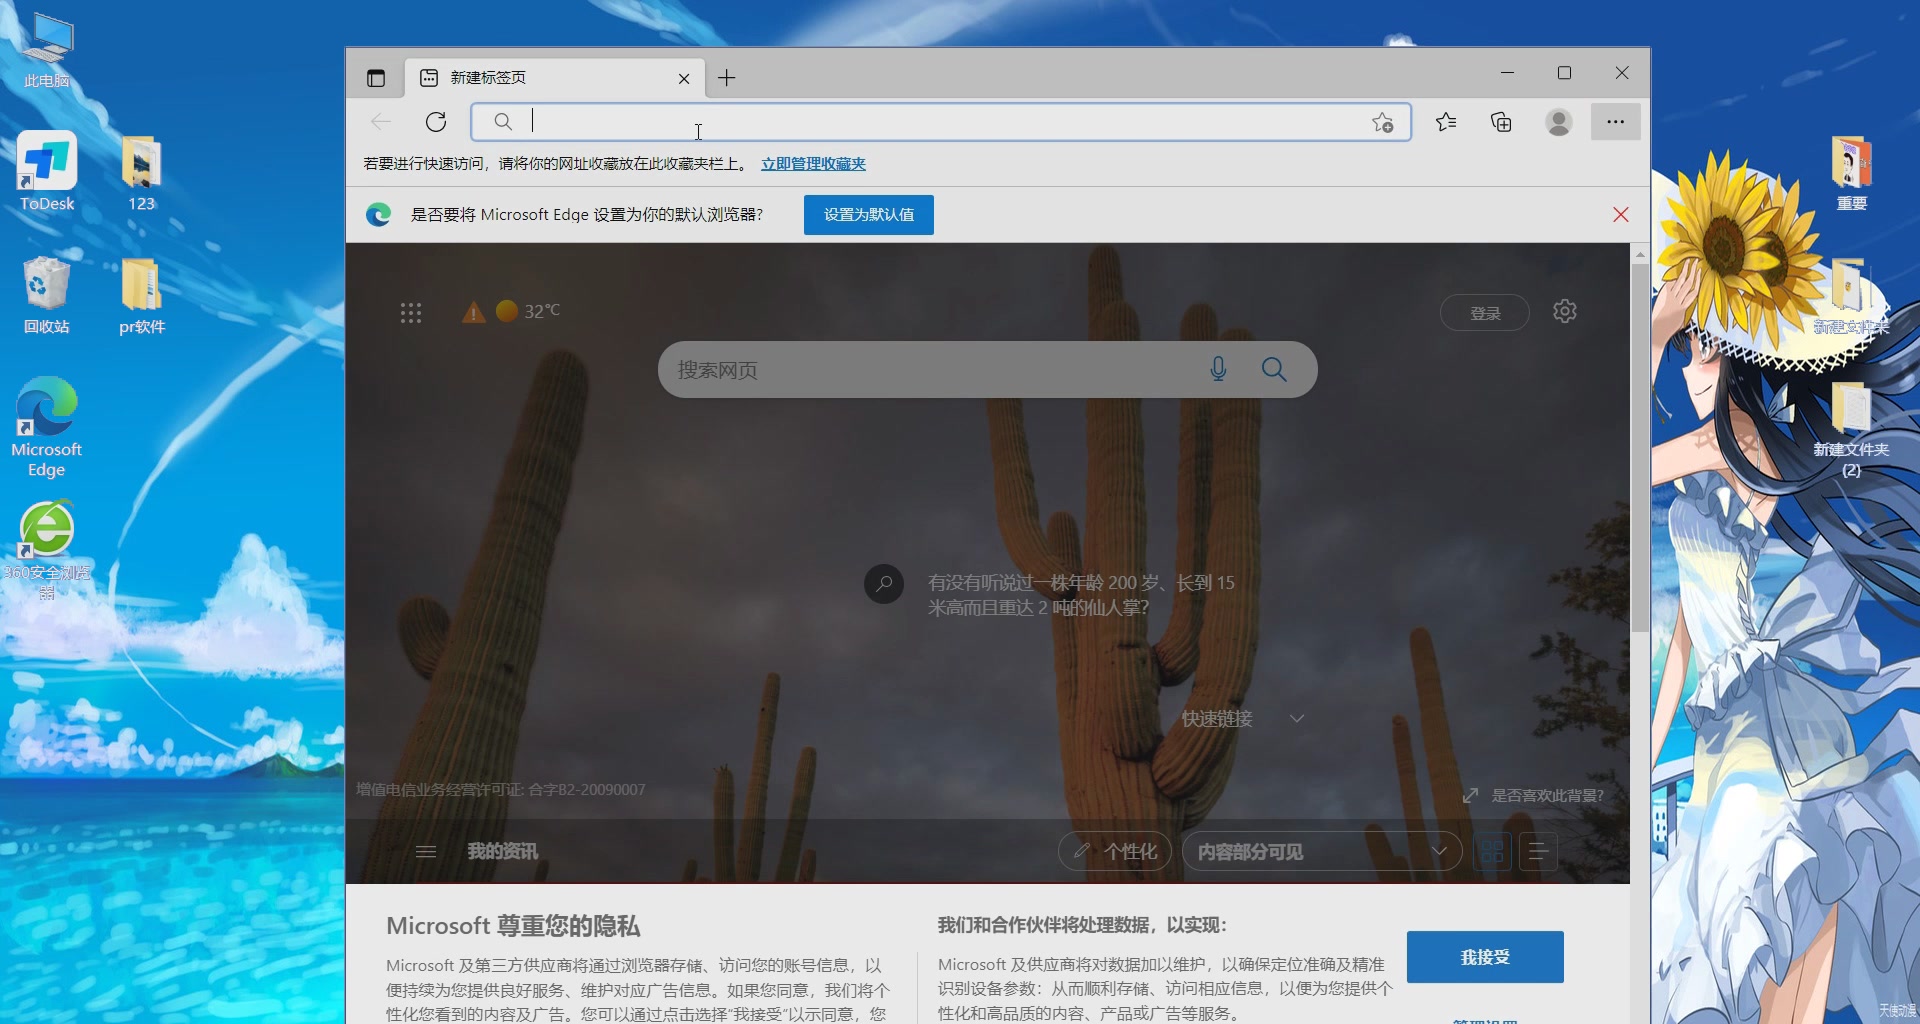Select 此电脑 desktop icon
This screenshot has width=1920, height=1024.
pyautogui.click(x=47, y=52)
